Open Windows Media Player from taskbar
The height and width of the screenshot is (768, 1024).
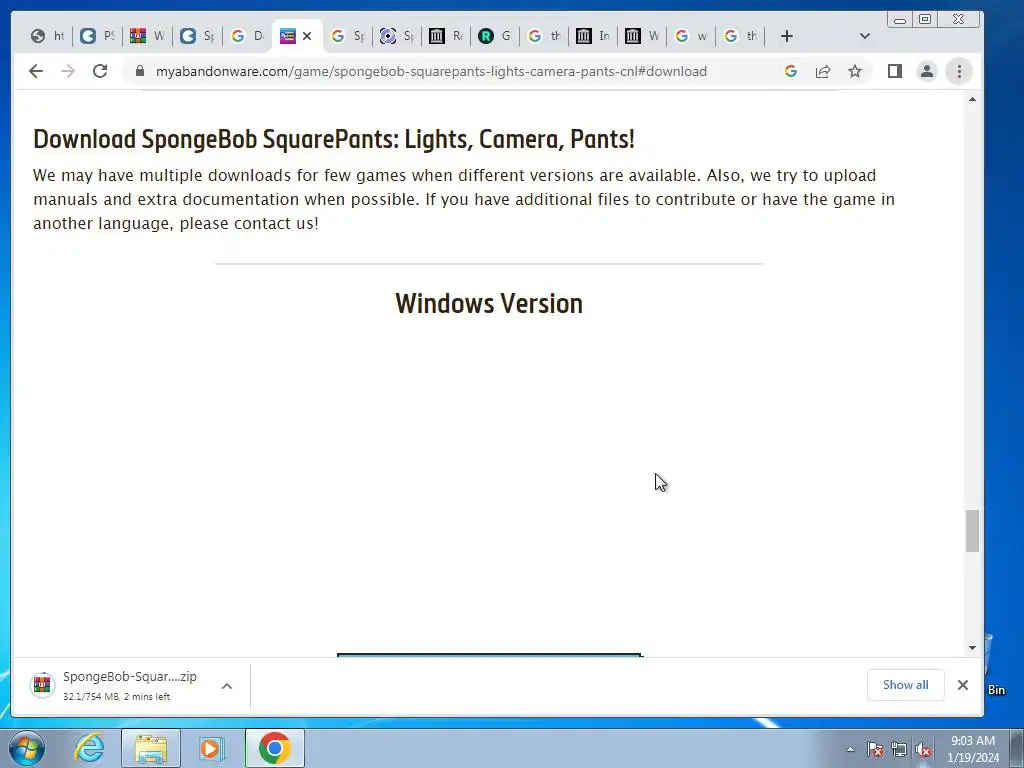click(212, 748)
